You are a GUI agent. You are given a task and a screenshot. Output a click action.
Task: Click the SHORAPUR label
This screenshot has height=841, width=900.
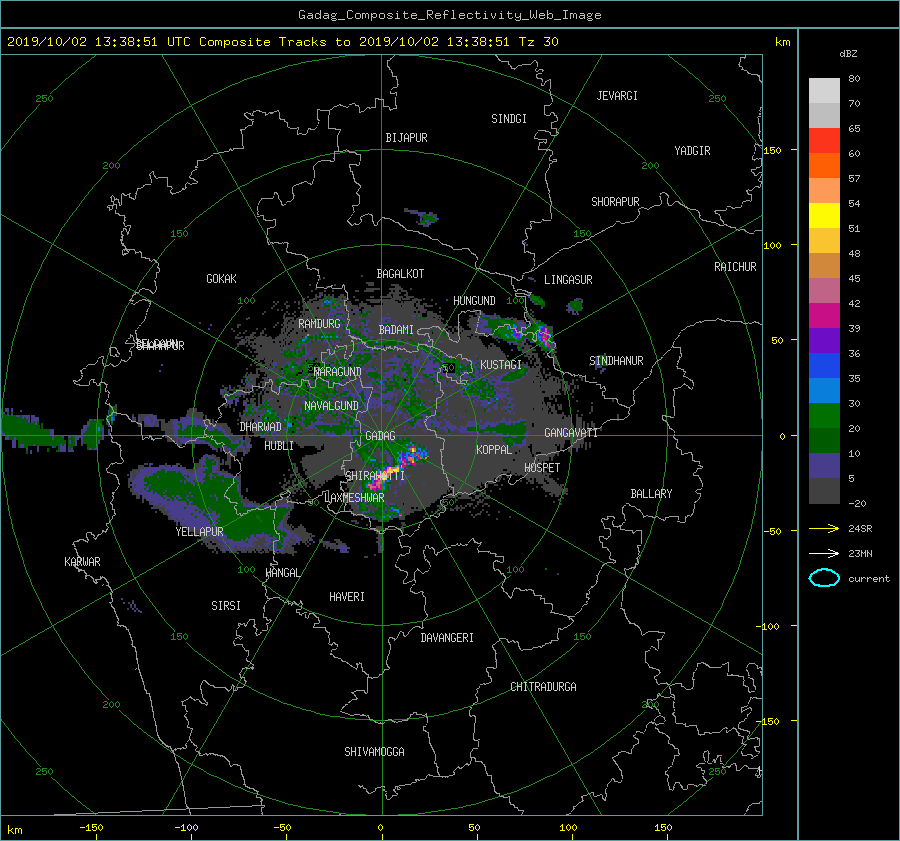[x=615, y=202]
